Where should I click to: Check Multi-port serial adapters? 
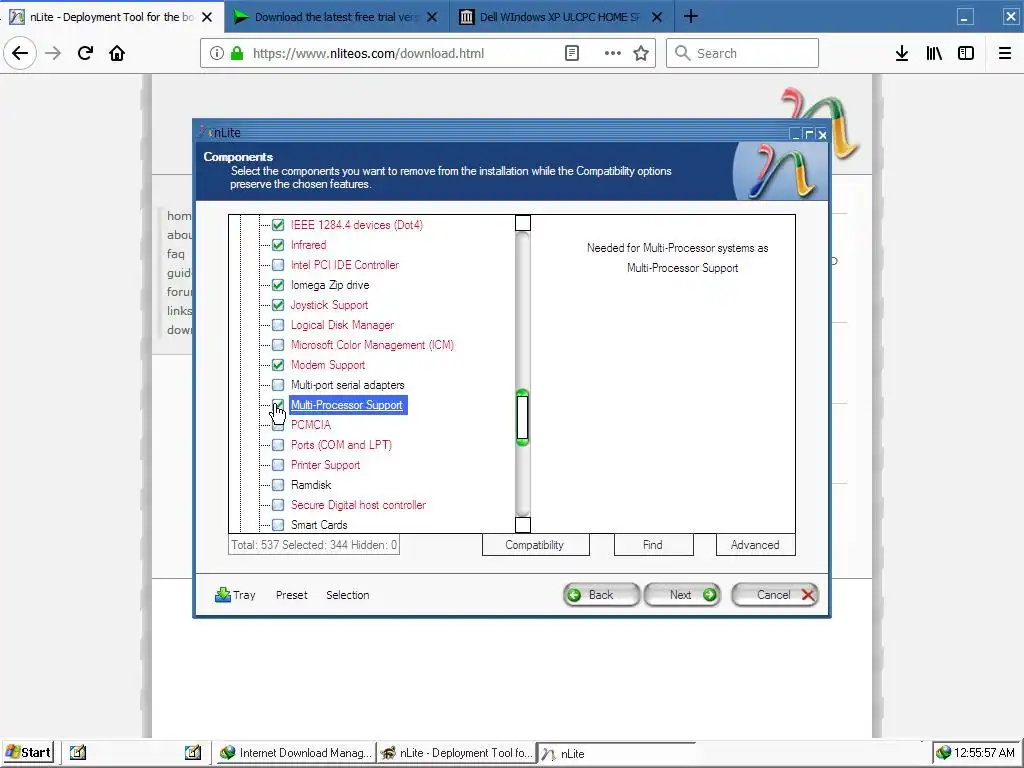(x=278, y=385)
